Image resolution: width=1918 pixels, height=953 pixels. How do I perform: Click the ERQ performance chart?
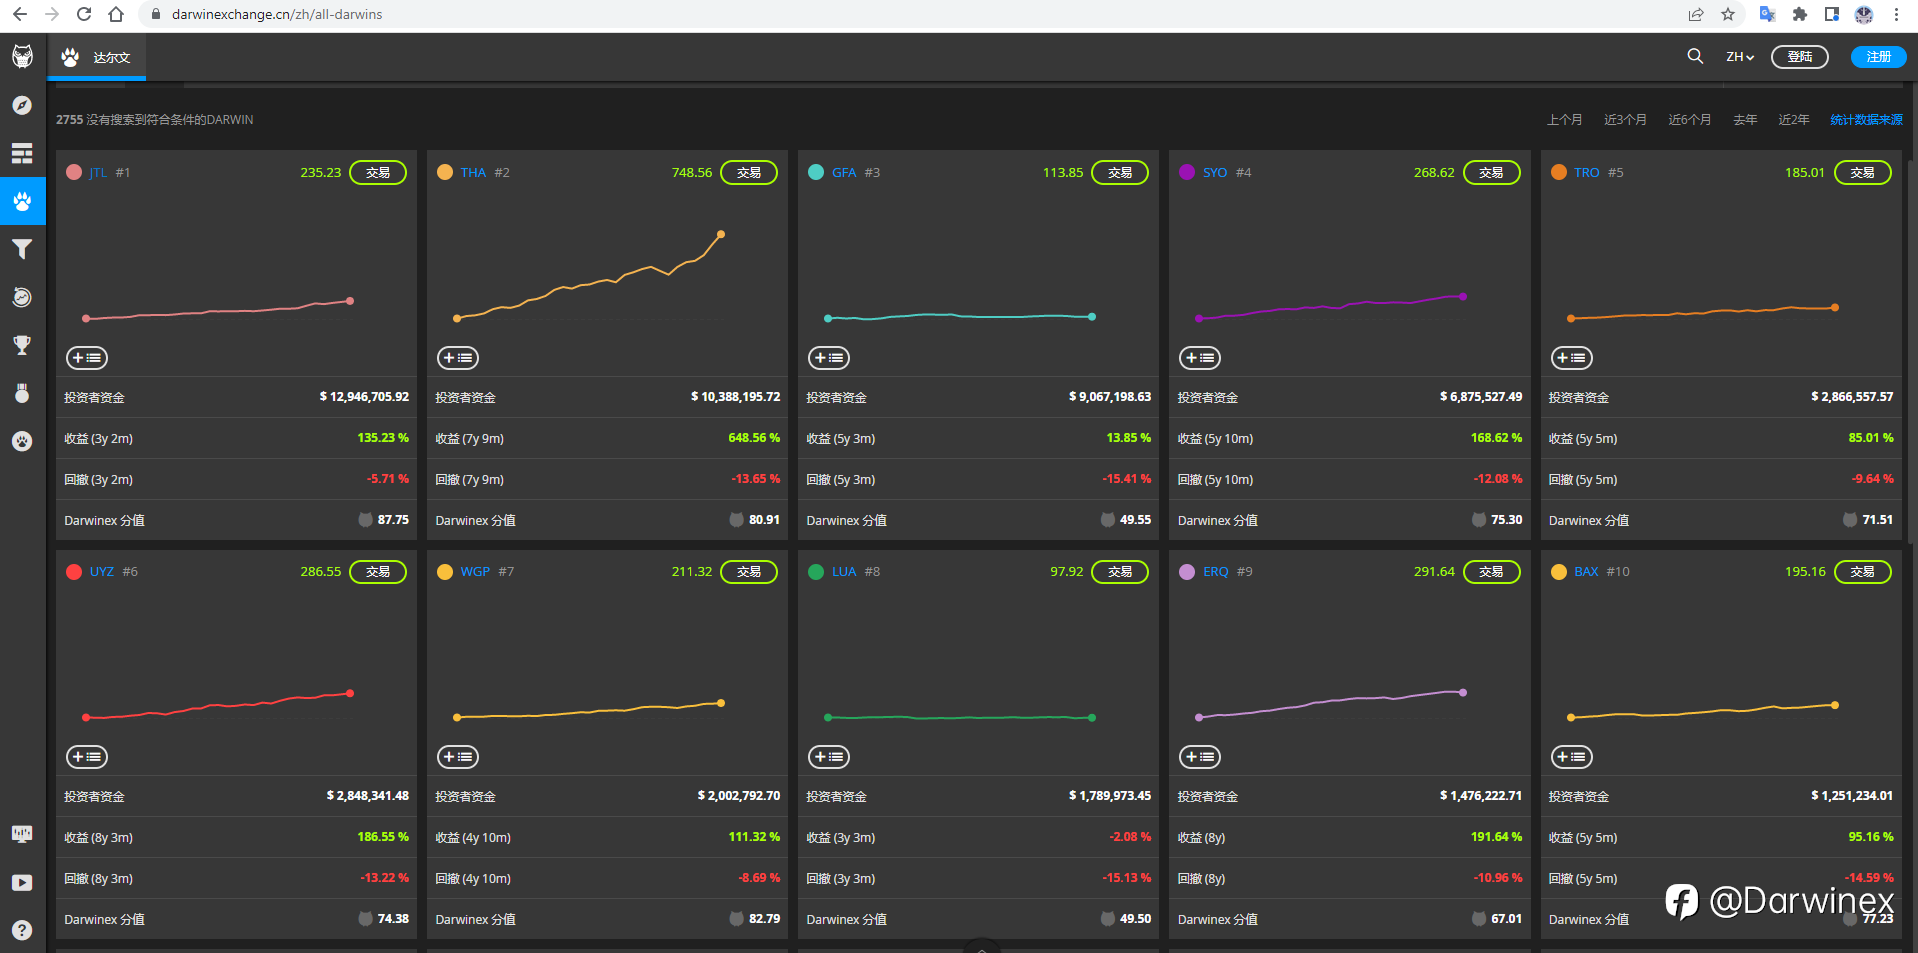[x=1330, y=704]
